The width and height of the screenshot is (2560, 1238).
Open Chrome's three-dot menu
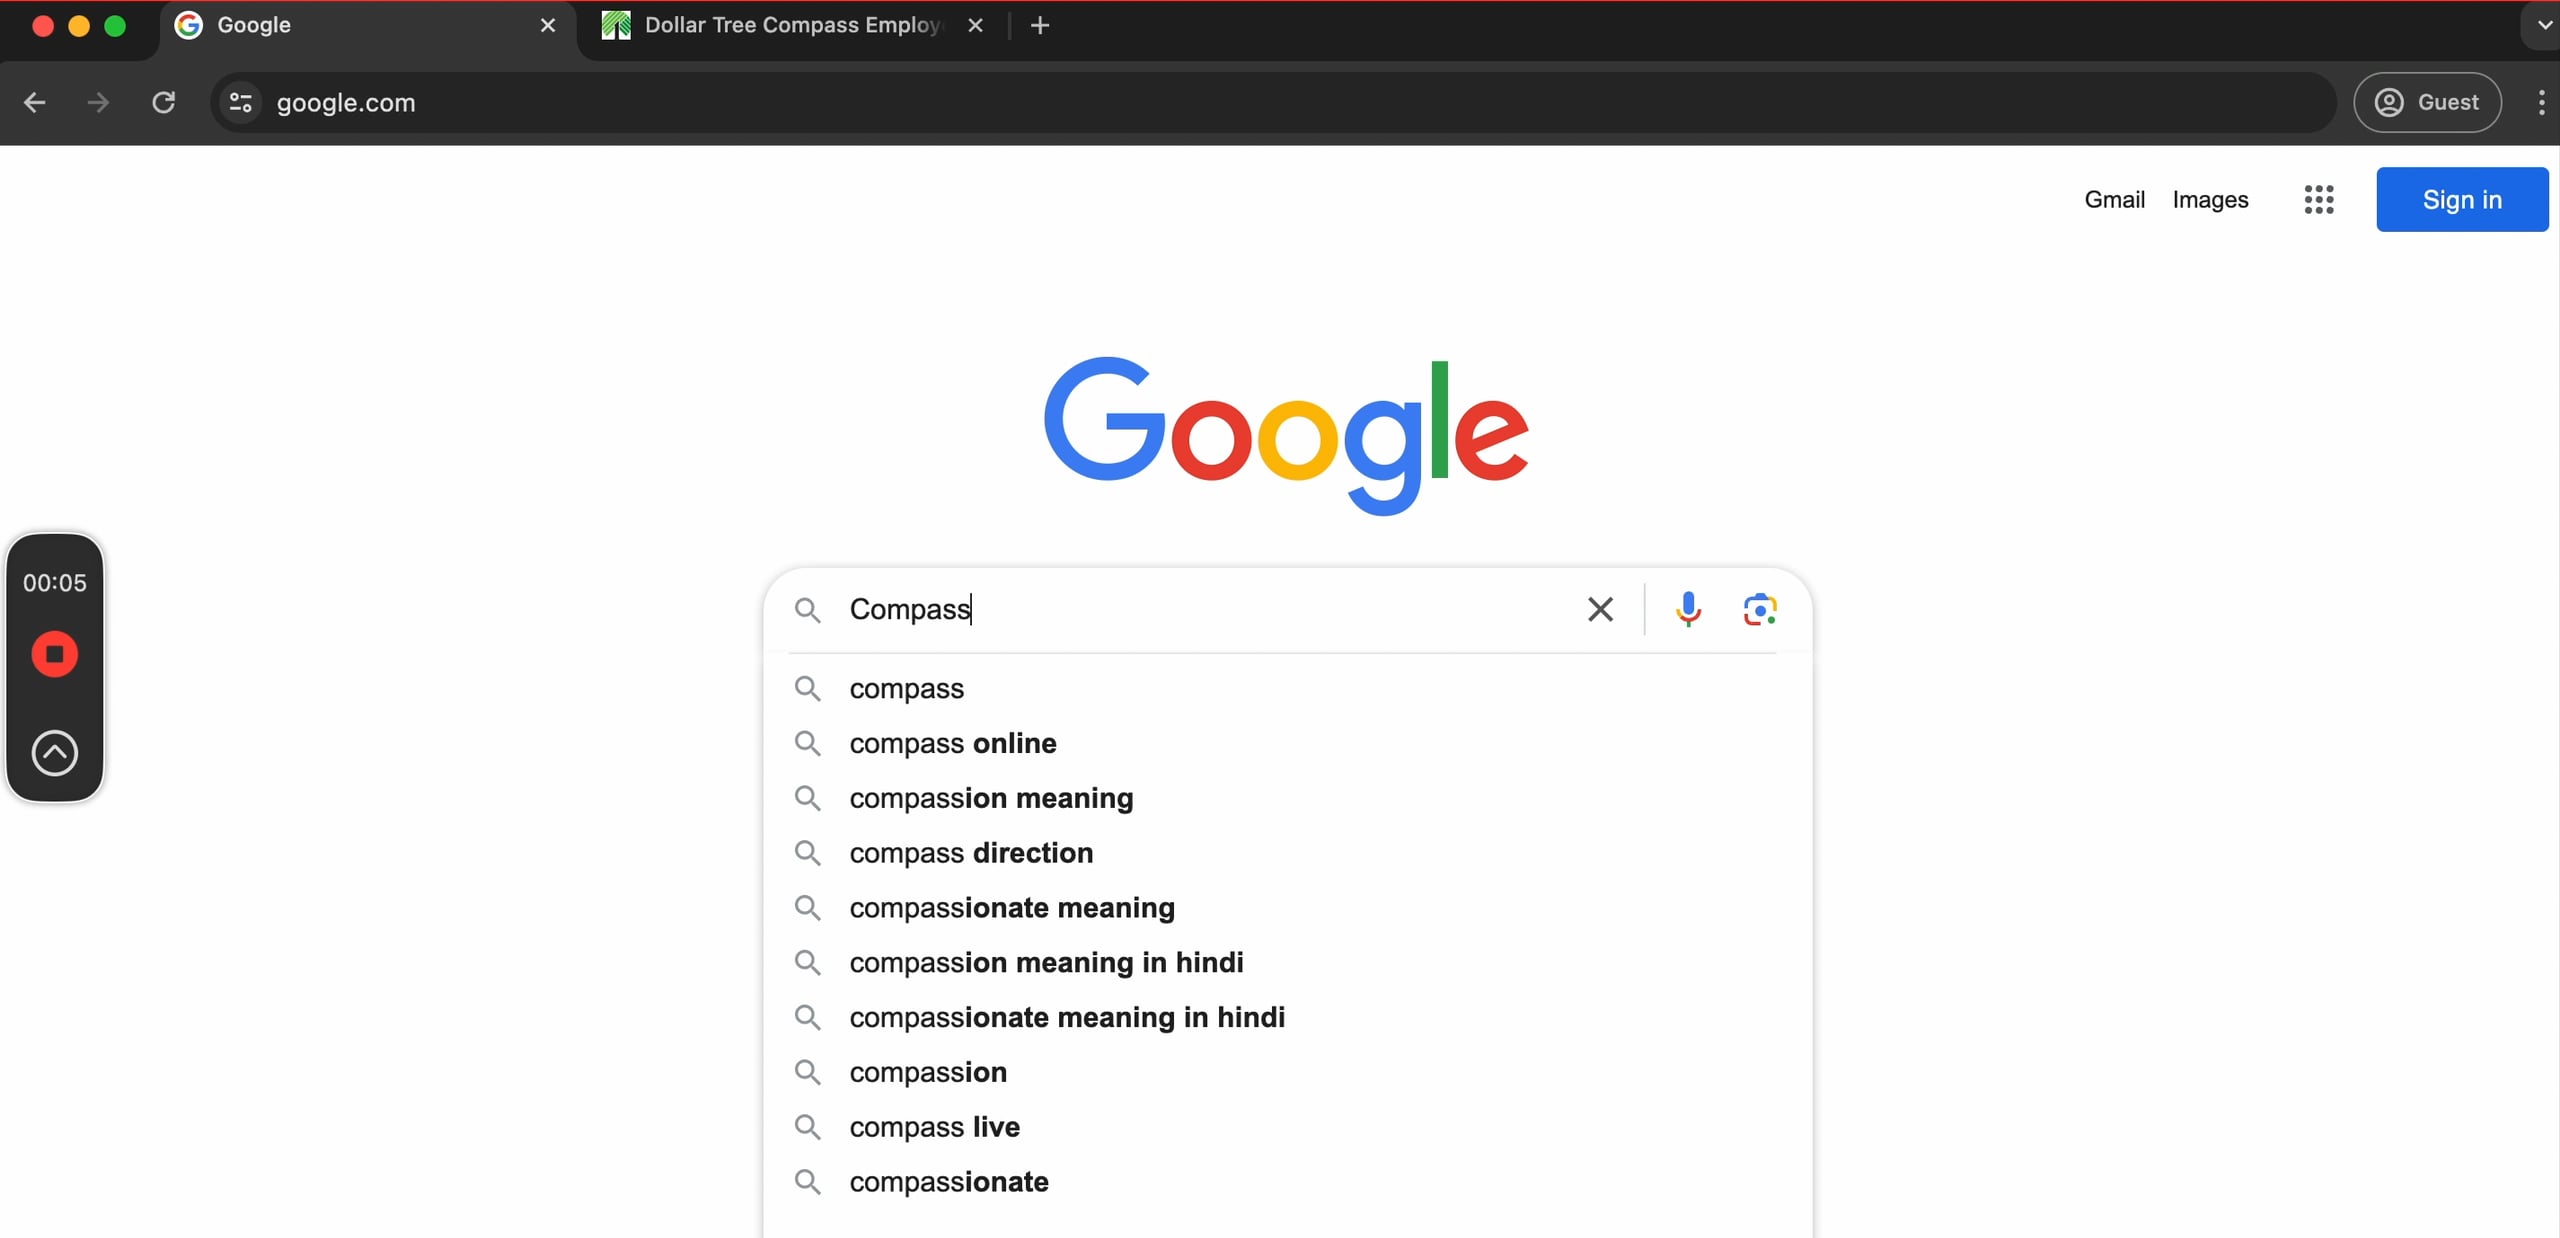(2541, 102)
